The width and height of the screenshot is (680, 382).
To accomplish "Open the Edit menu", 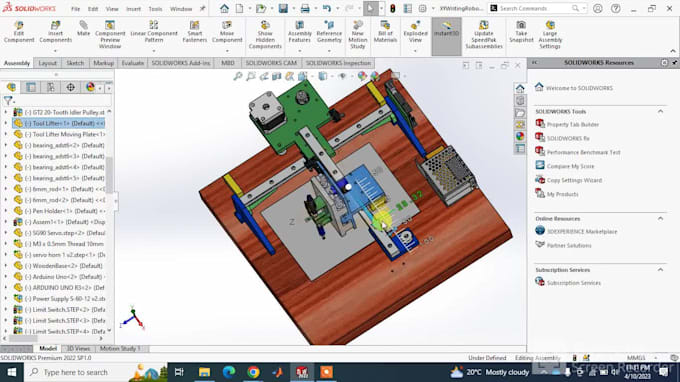I will (93, 9).
